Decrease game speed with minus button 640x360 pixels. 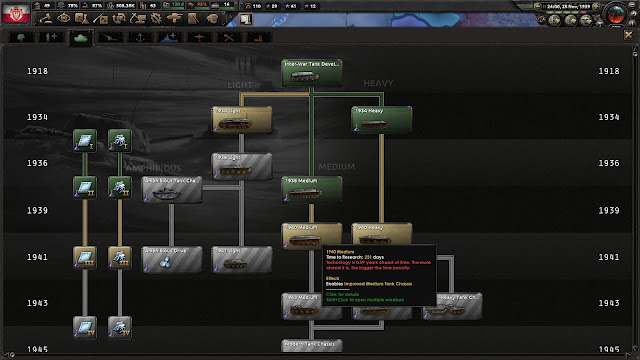(x=538, y=7)
